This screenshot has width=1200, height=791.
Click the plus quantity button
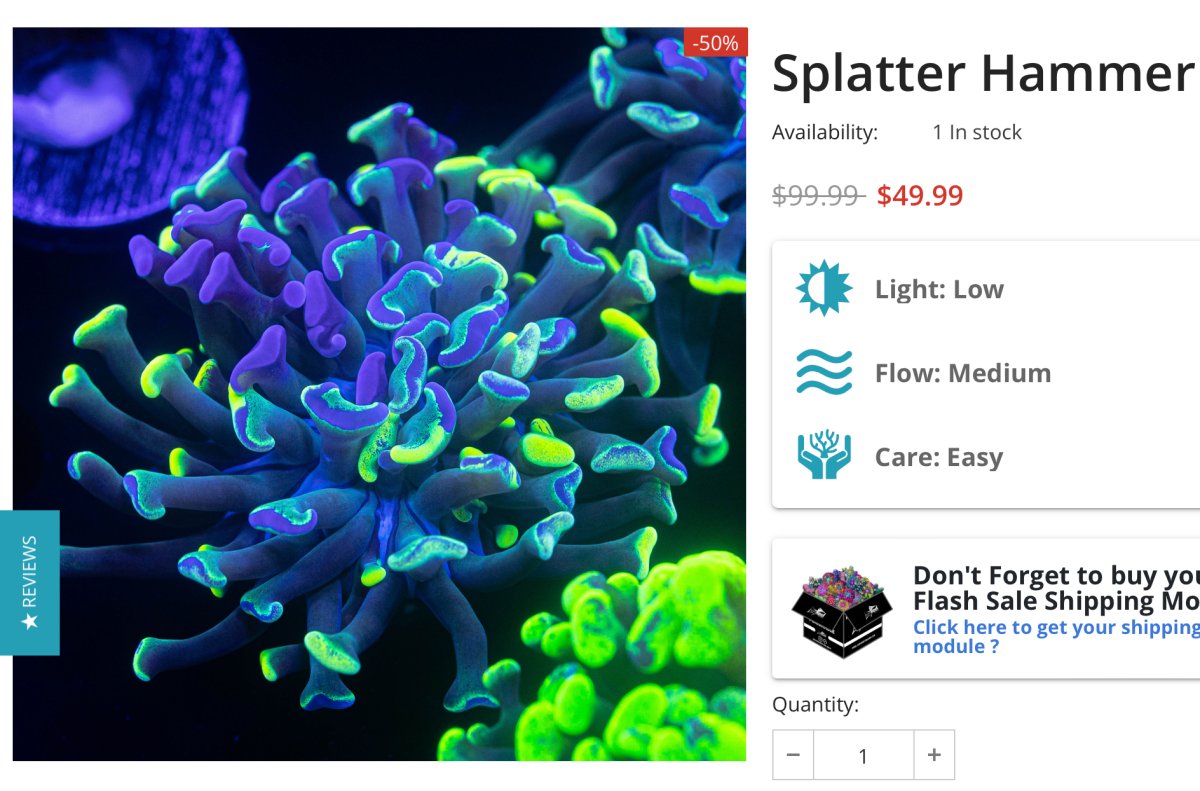pos(934,755)
